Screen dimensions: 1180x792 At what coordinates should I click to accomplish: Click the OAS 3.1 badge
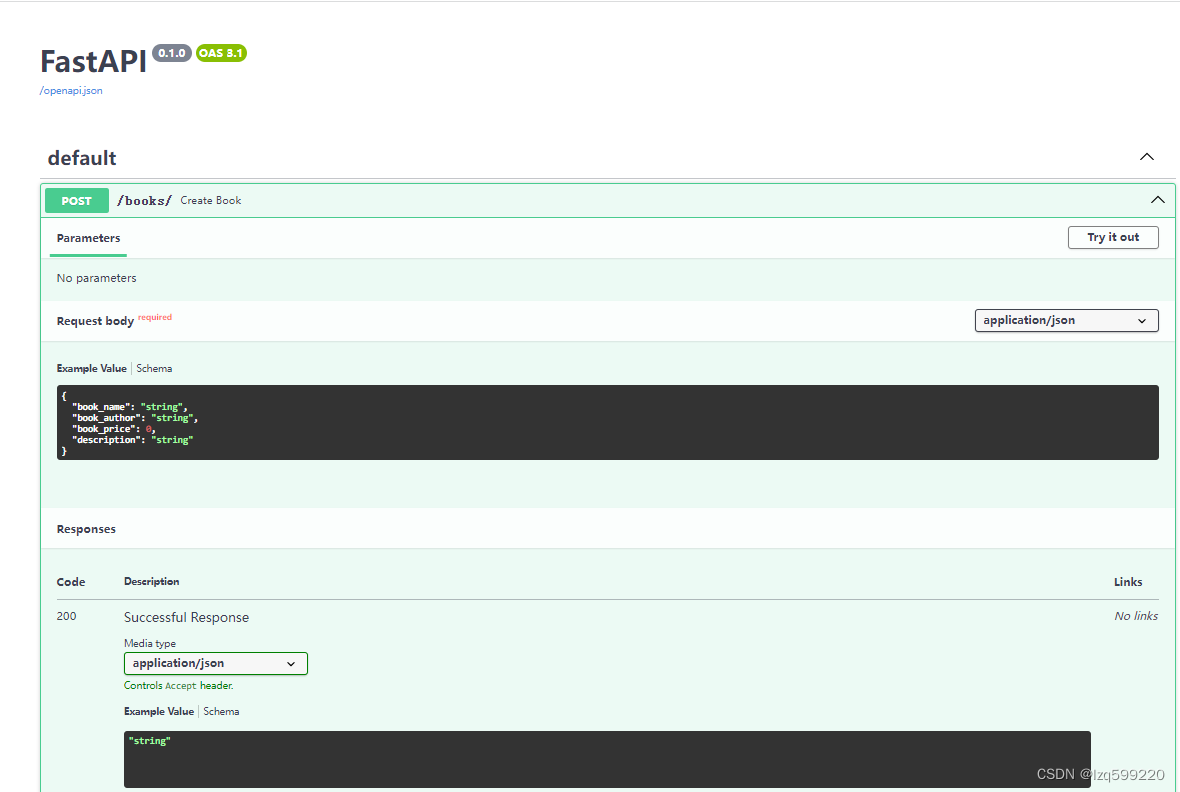(x=221, y=53)
